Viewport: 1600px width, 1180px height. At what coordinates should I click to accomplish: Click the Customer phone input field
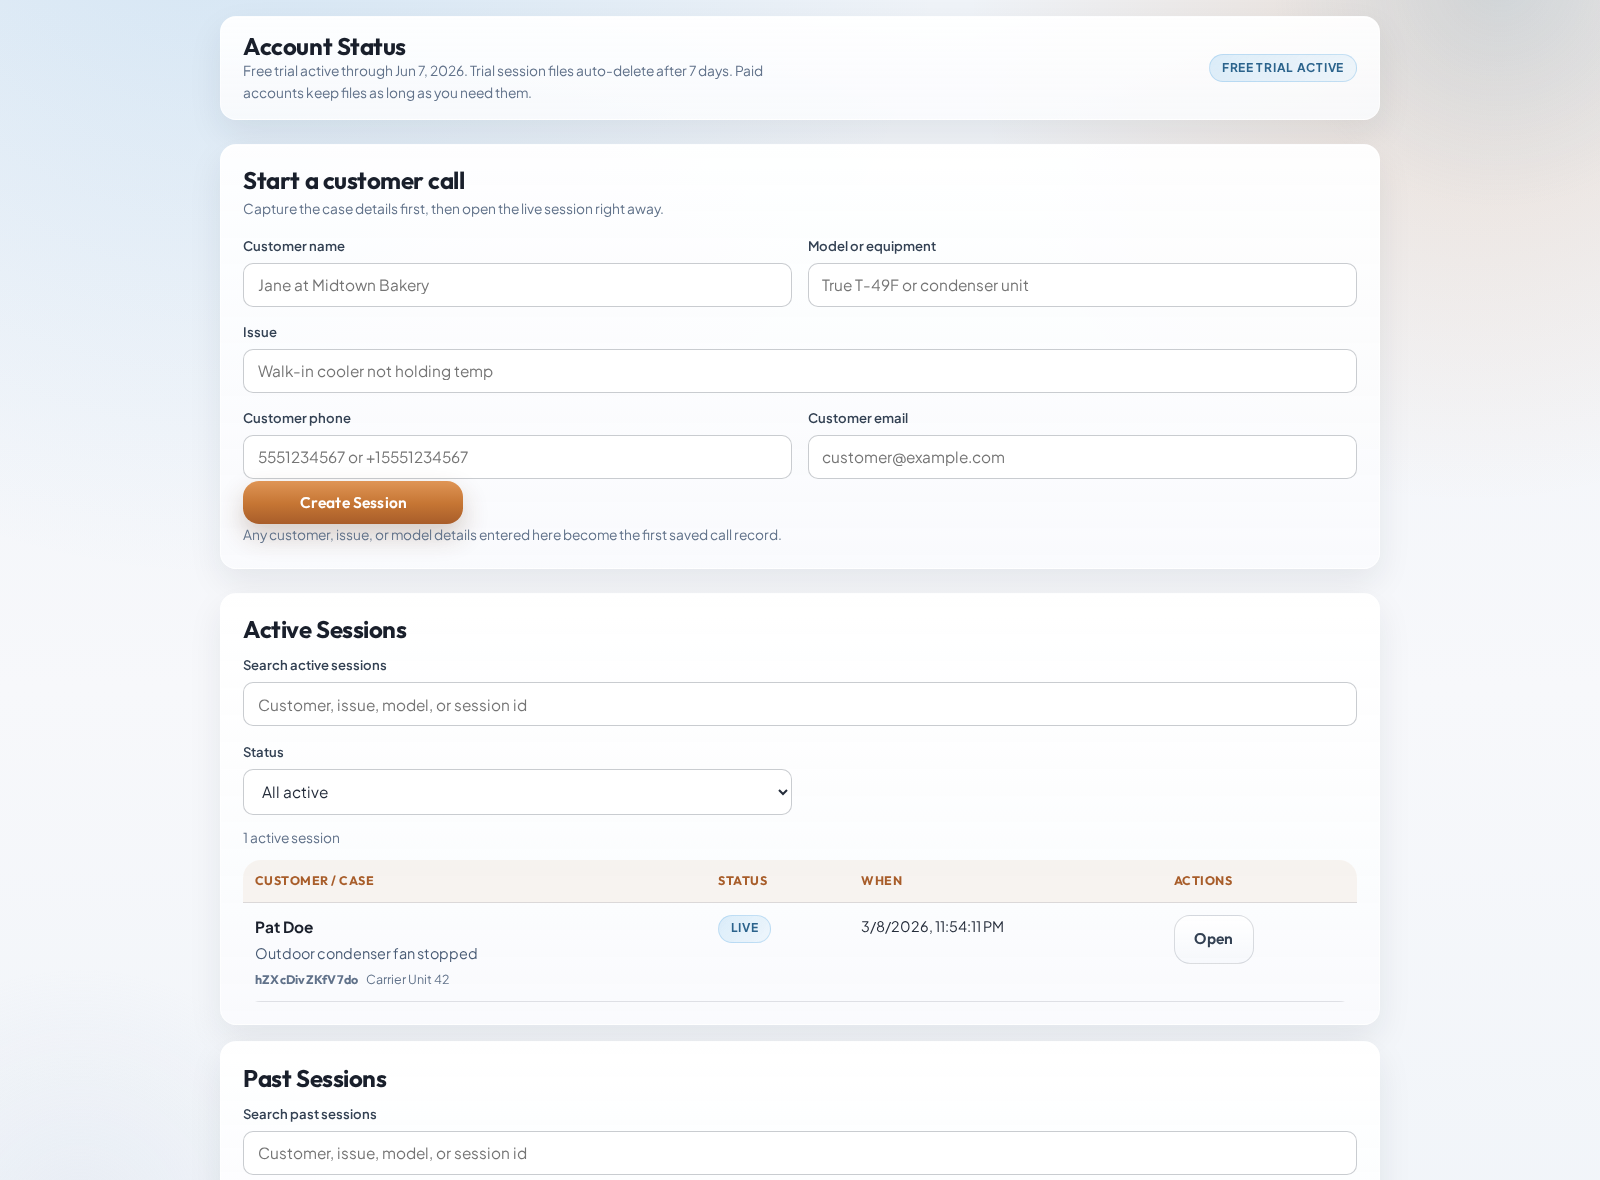click(516, 457)
